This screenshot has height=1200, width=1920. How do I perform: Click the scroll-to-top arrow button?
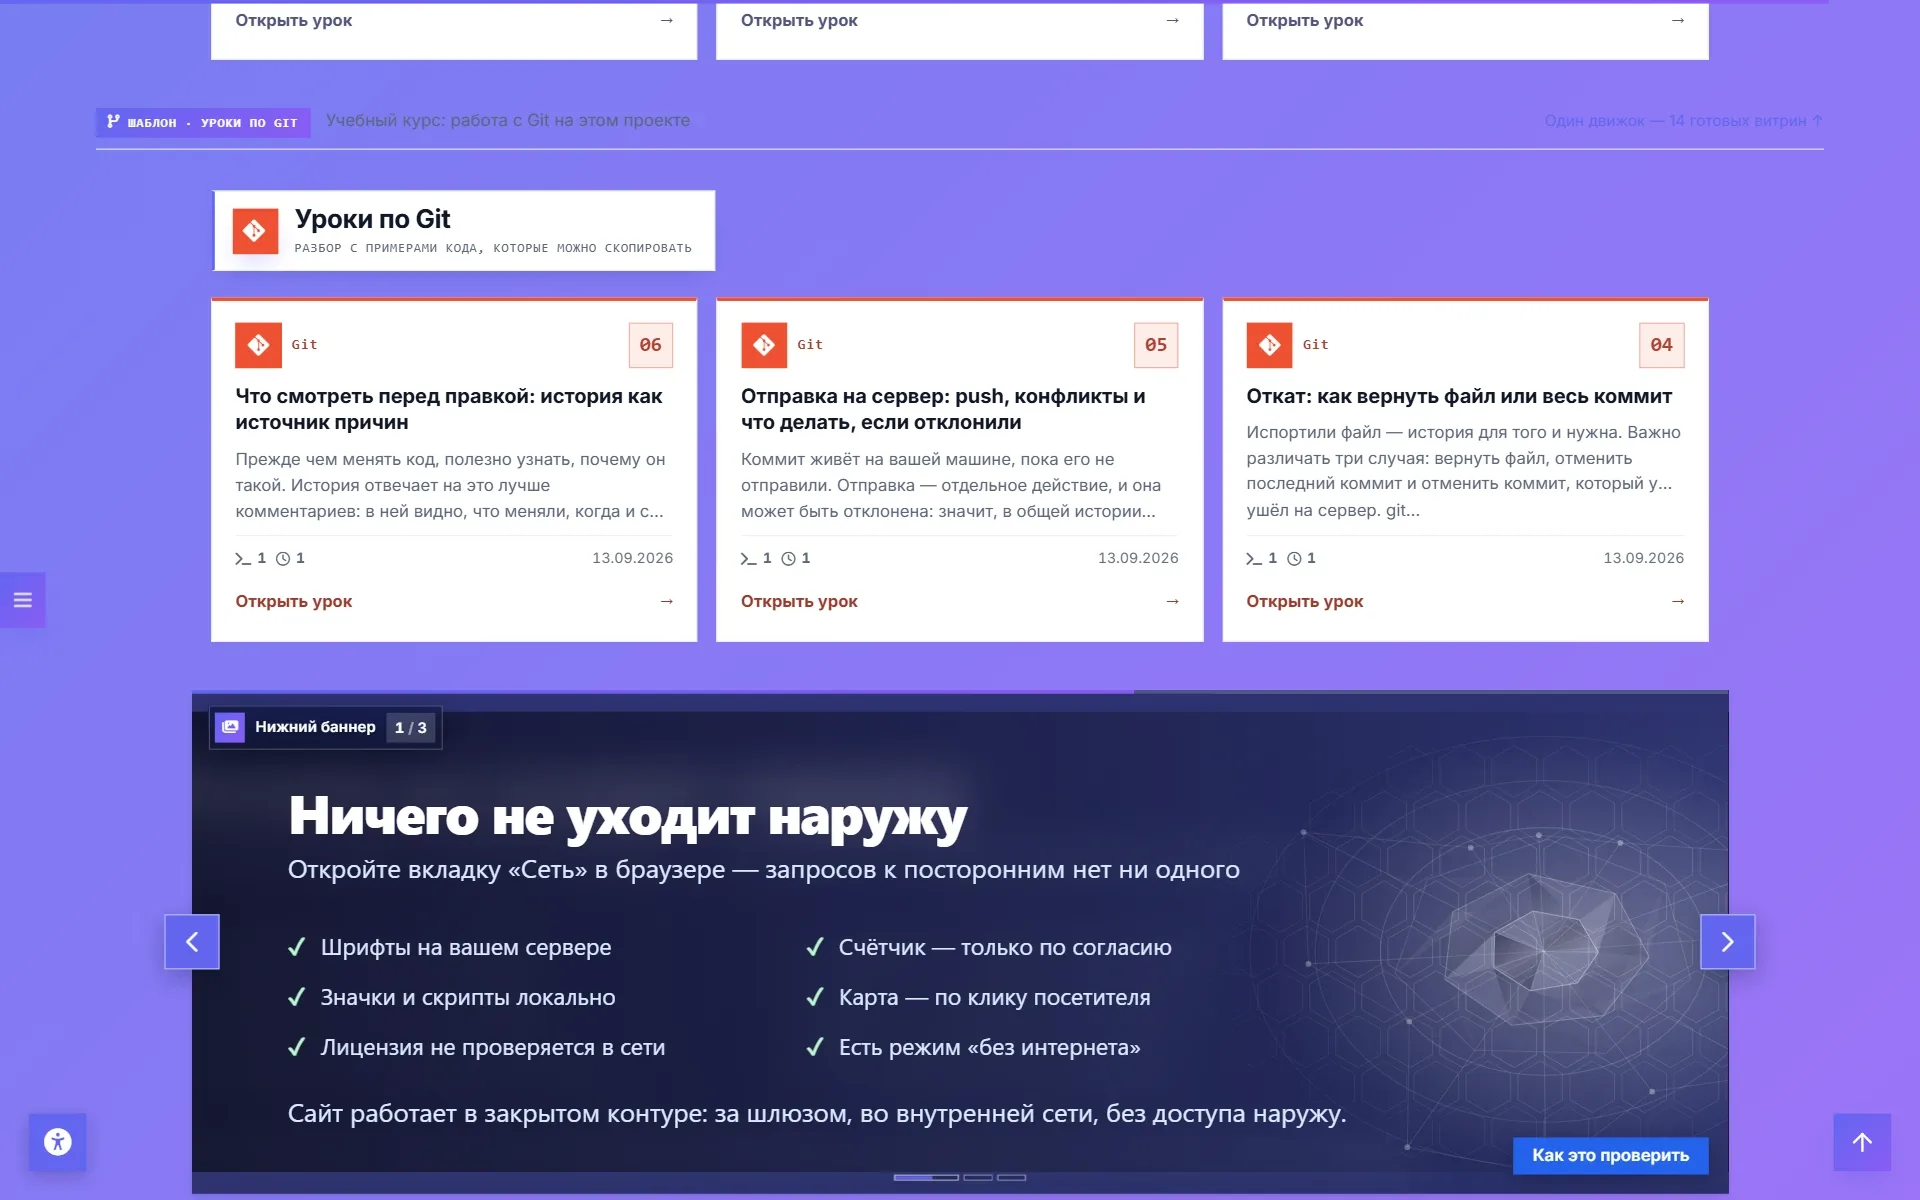coord(1862,1142)
